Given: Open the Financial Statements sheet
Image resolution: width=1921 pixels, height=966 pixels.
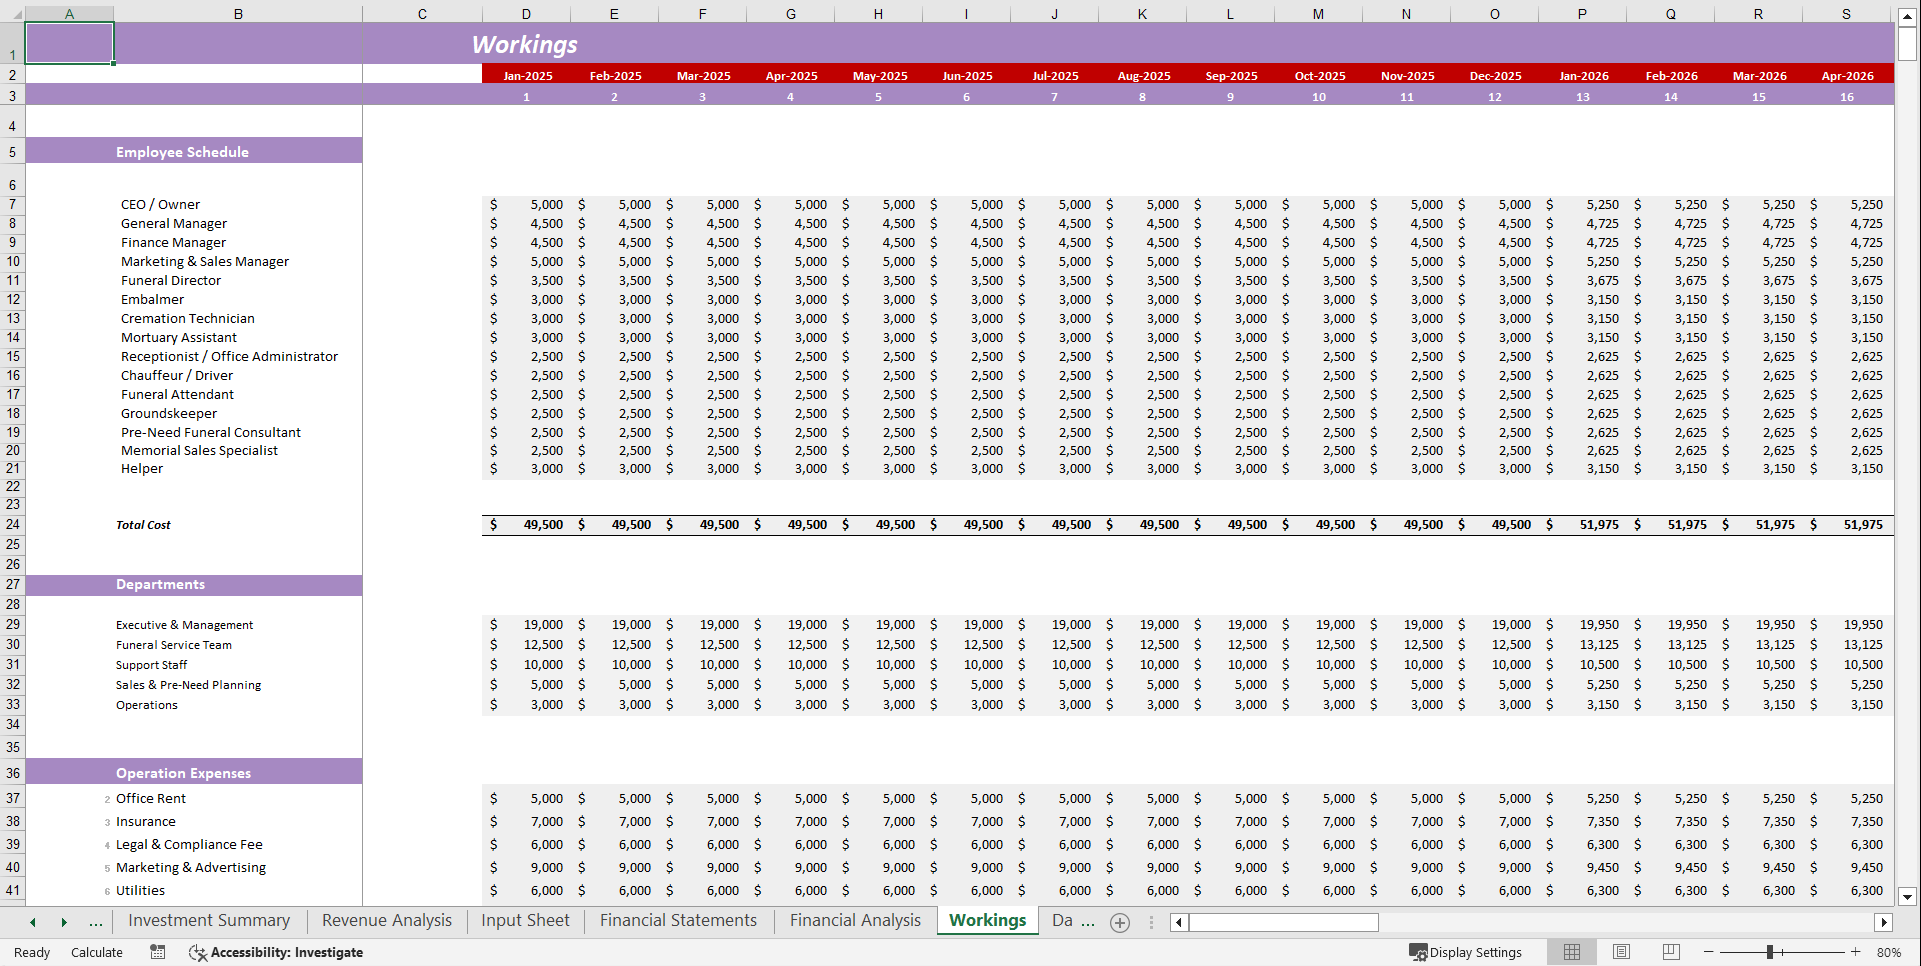Looking at the screenshot, I should pyautogui.click(x=677, y=920).
